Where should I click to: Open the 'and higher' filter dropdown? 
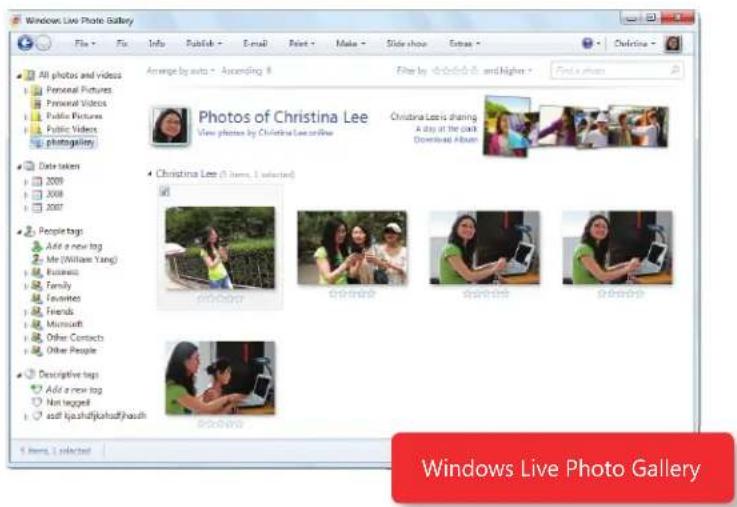click(508, 71)
